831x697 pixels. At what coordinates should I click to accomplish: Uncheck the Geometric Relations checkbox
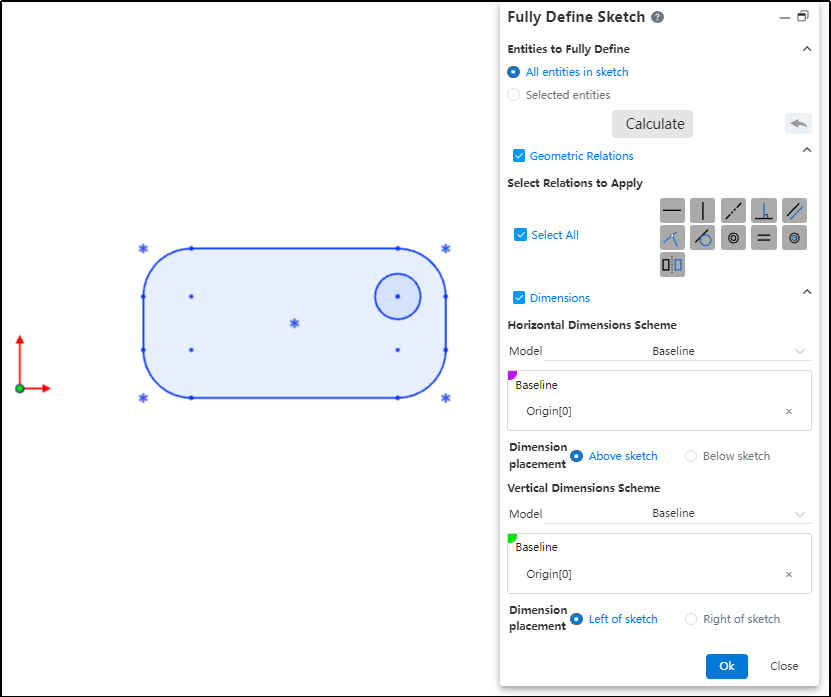(x=519, y=156)
